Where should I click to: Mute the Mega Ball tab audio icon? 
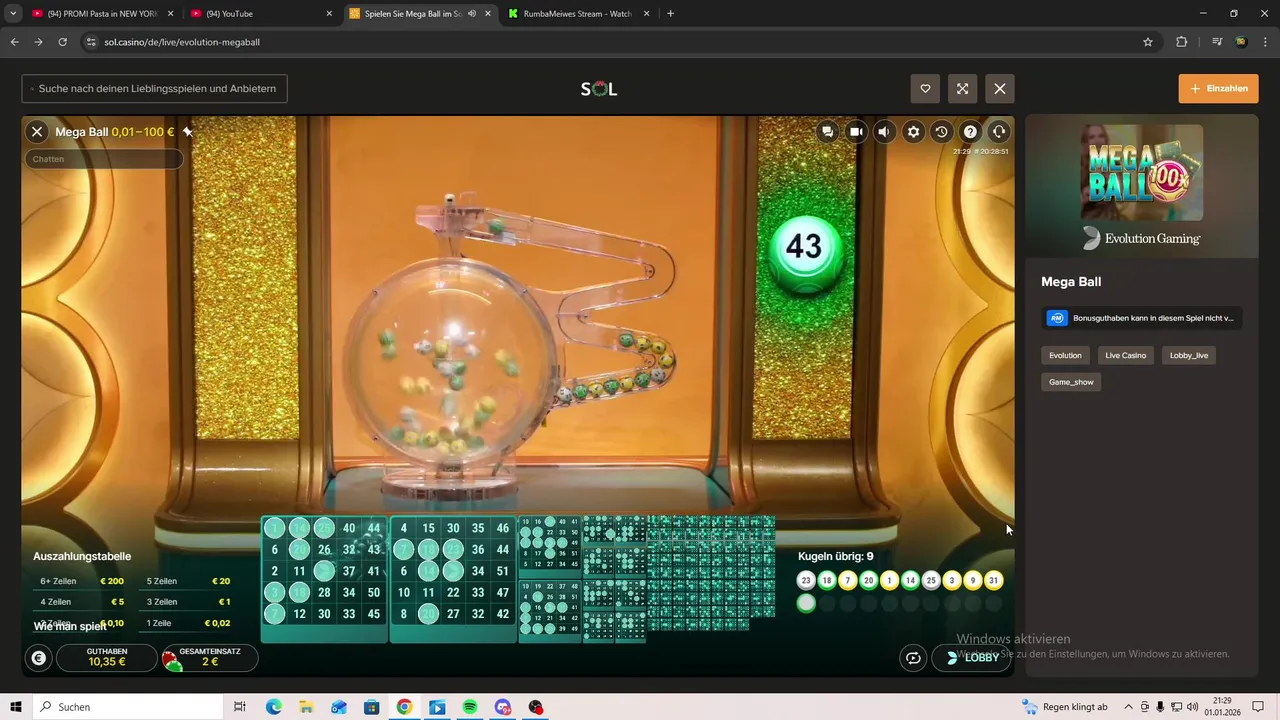pyautogui.click(x=471, y=13)
